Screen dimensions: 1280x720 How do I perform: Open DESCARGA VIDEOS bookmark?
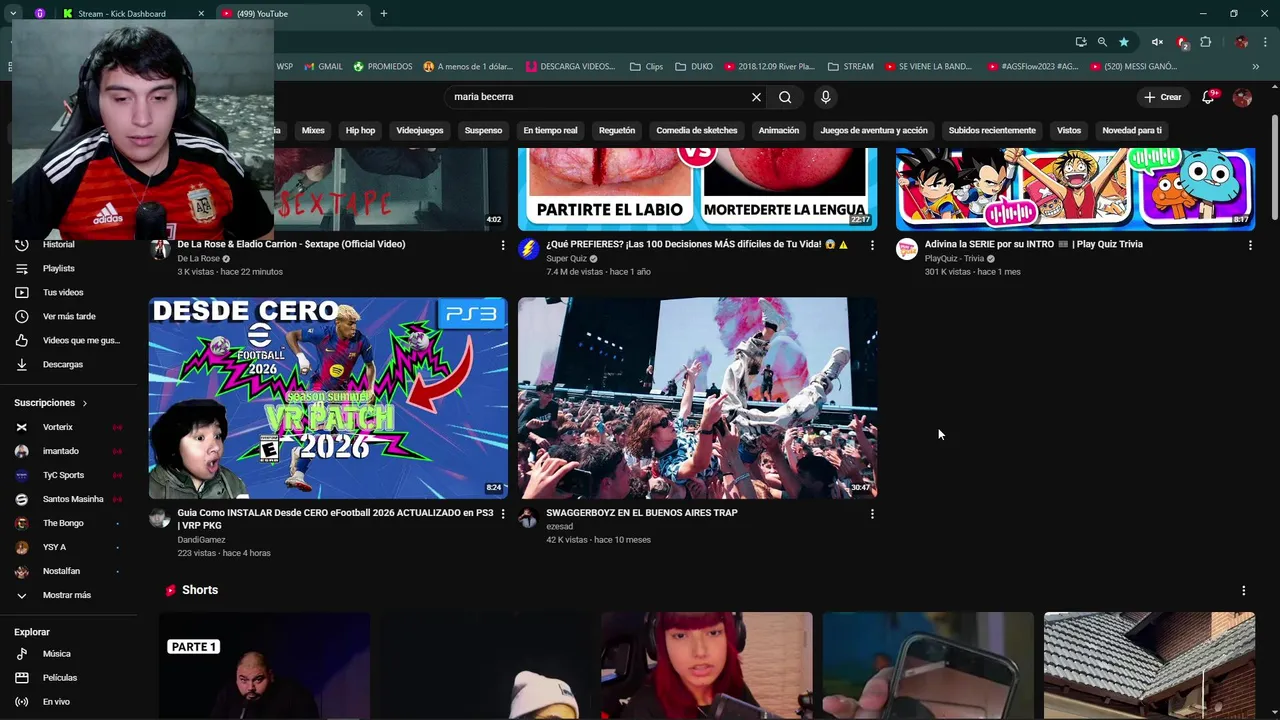pos(570,67)
